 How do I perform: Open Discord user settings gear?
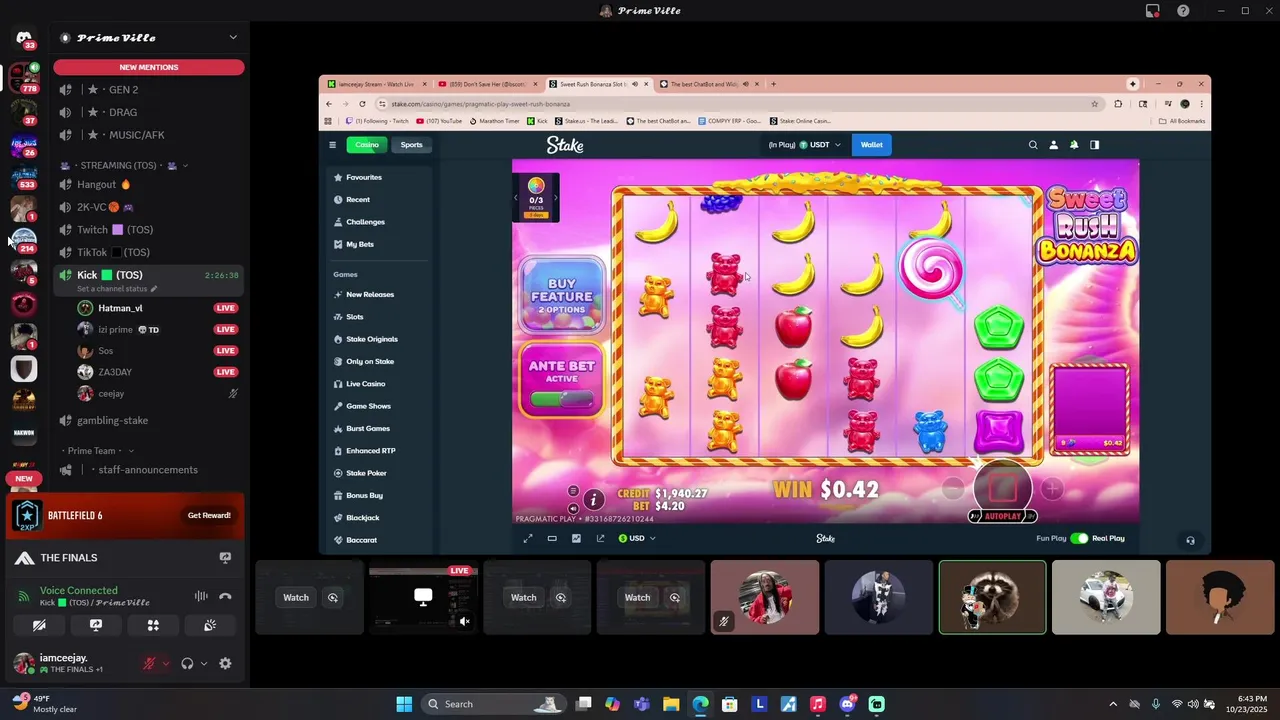[x=225, y=663]
